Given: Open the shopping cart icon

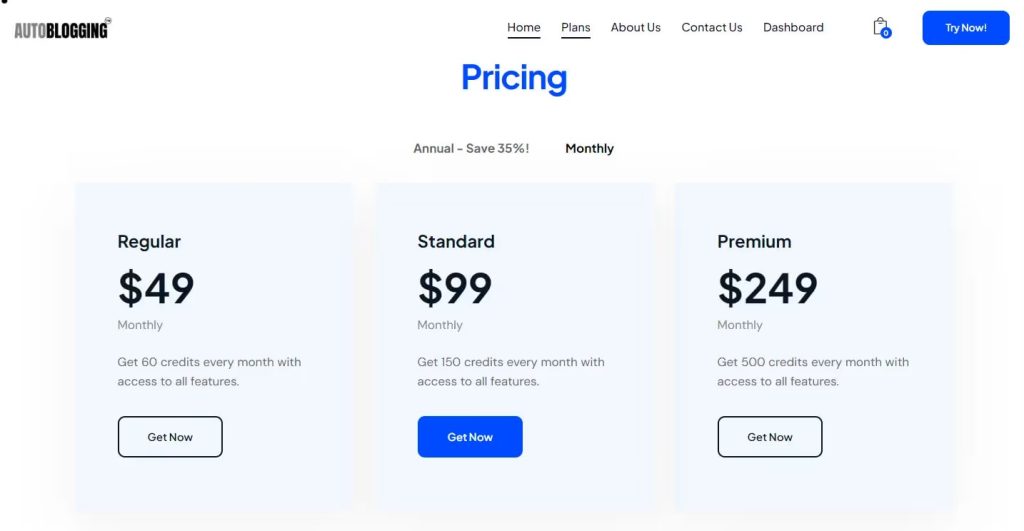Looking at the screenshot, I should click(880, 27).
